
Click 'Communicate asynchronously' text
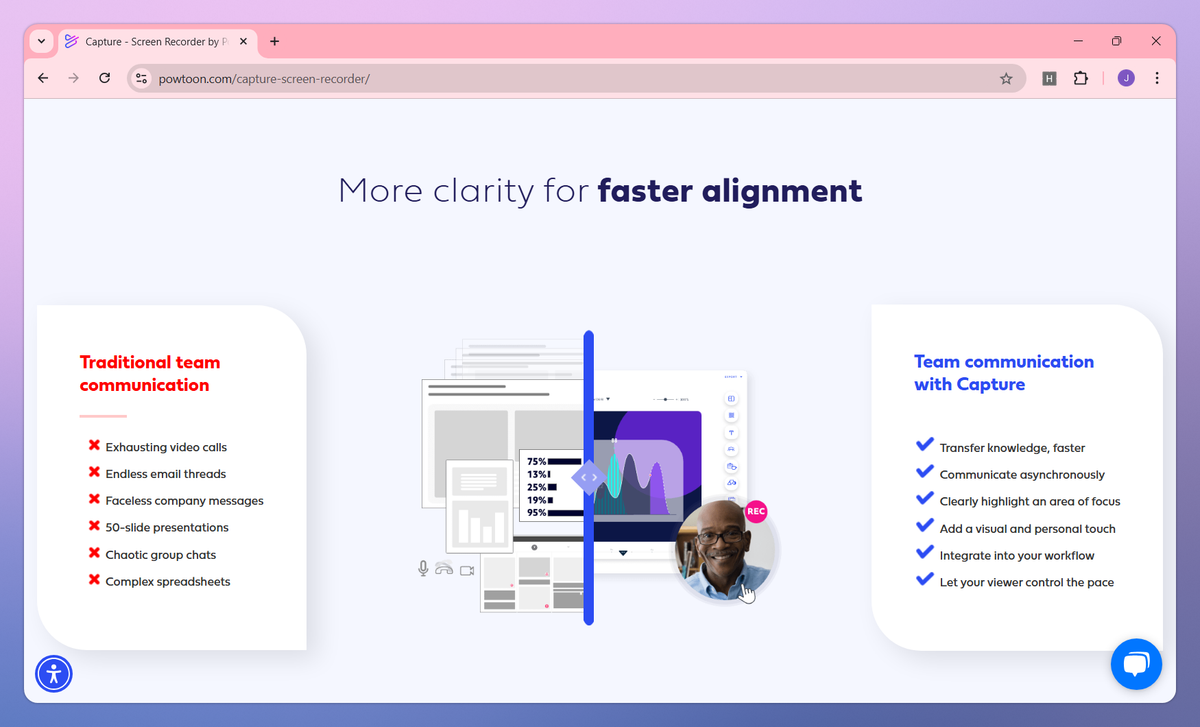coord(1022,475)
